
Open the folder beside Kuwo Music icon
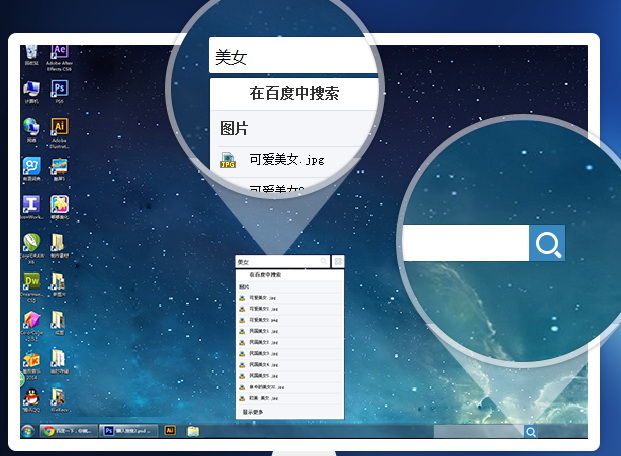pyautogui.click(x=59, y=362)
